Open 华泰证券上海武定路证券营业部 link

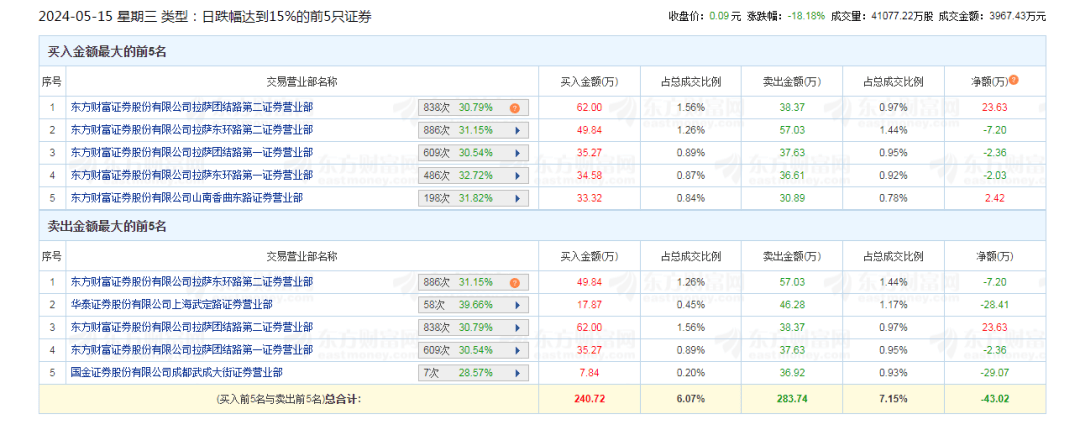(x=172, y=305)
